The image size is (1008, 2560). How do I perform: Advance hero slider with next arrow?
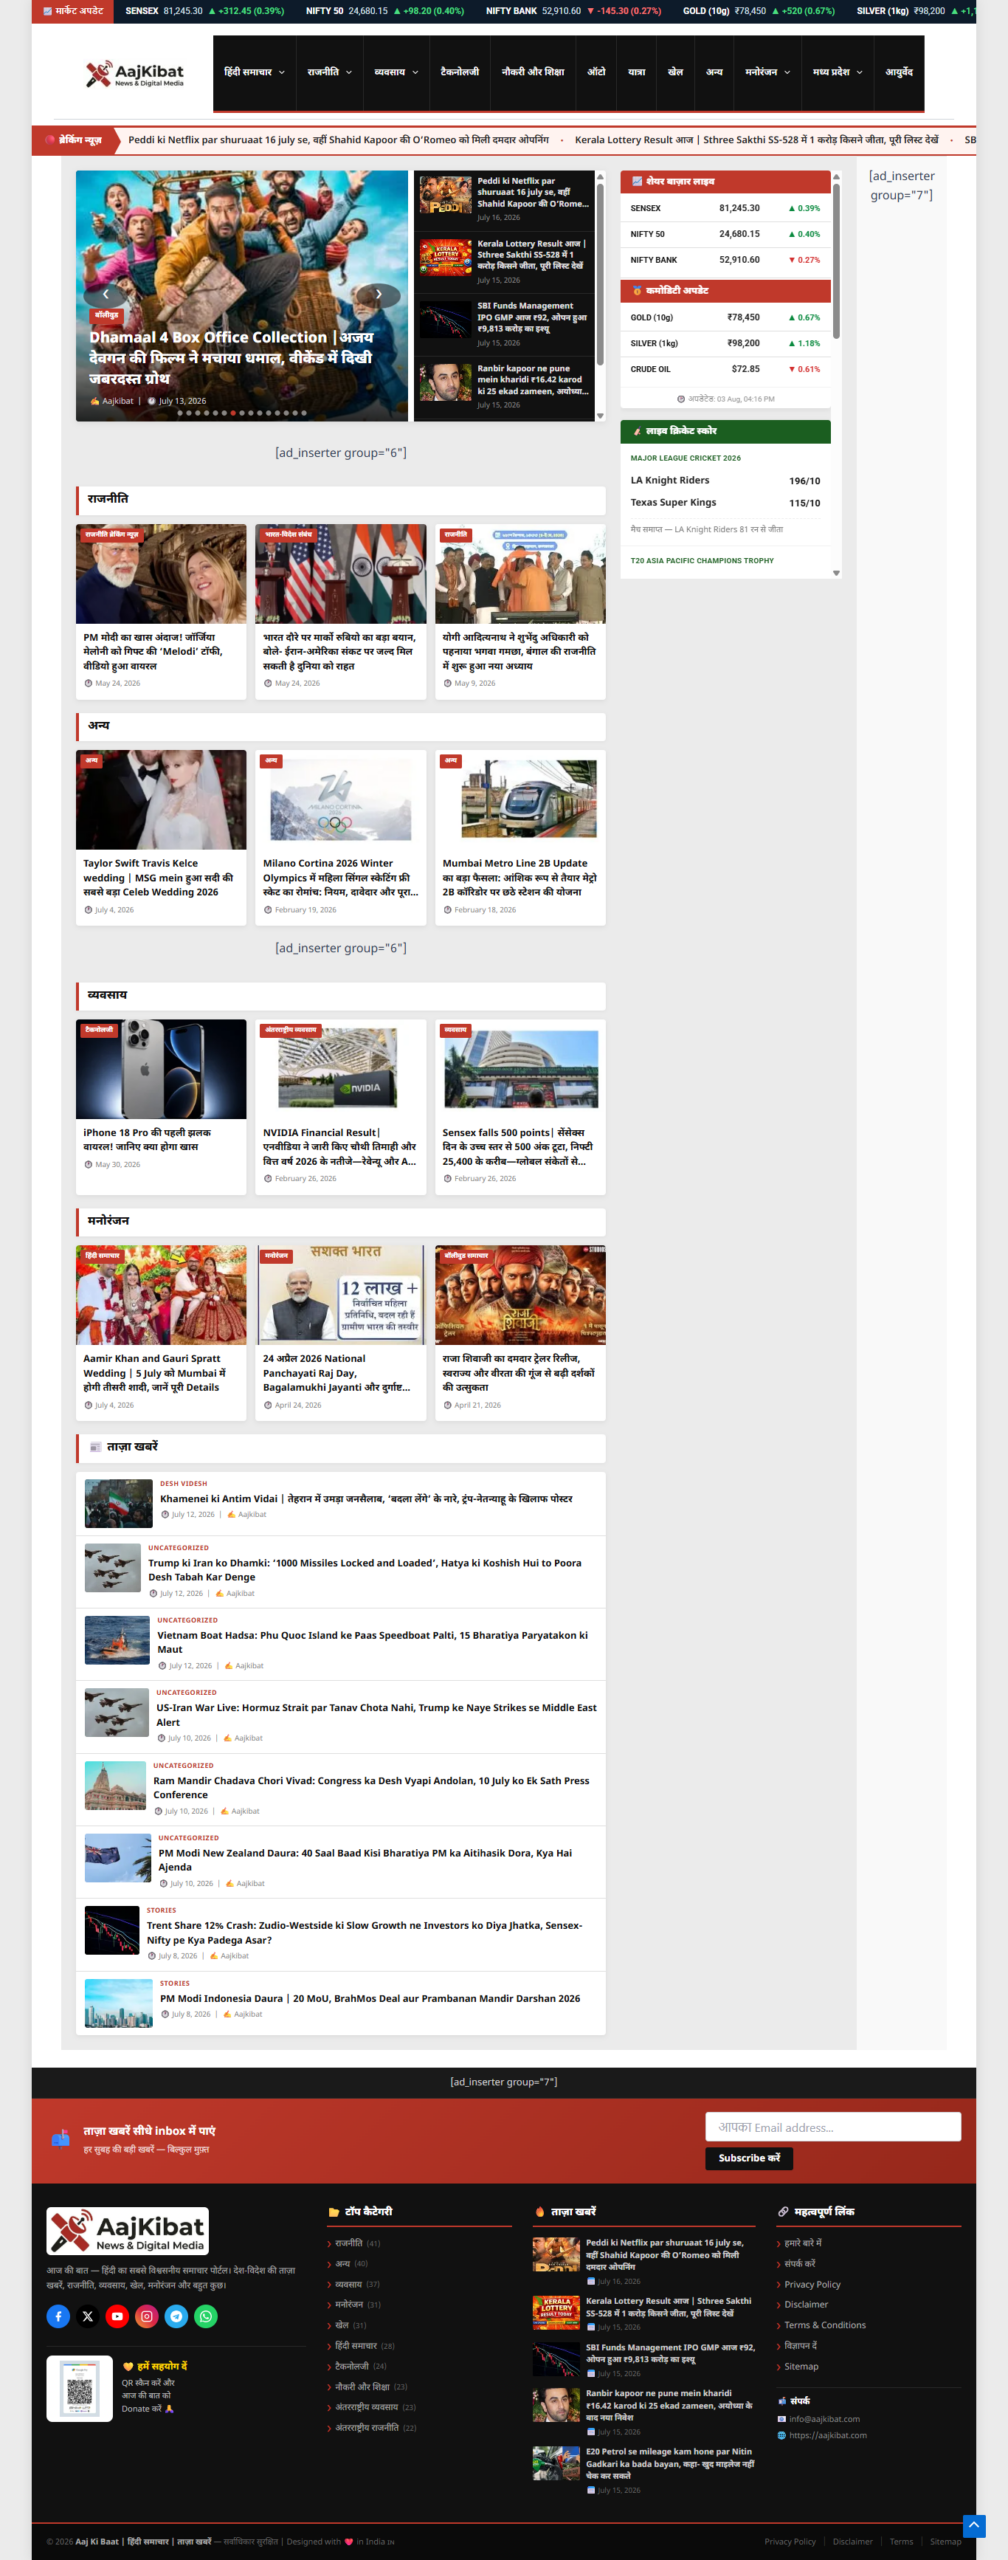(x=378, y=294)
